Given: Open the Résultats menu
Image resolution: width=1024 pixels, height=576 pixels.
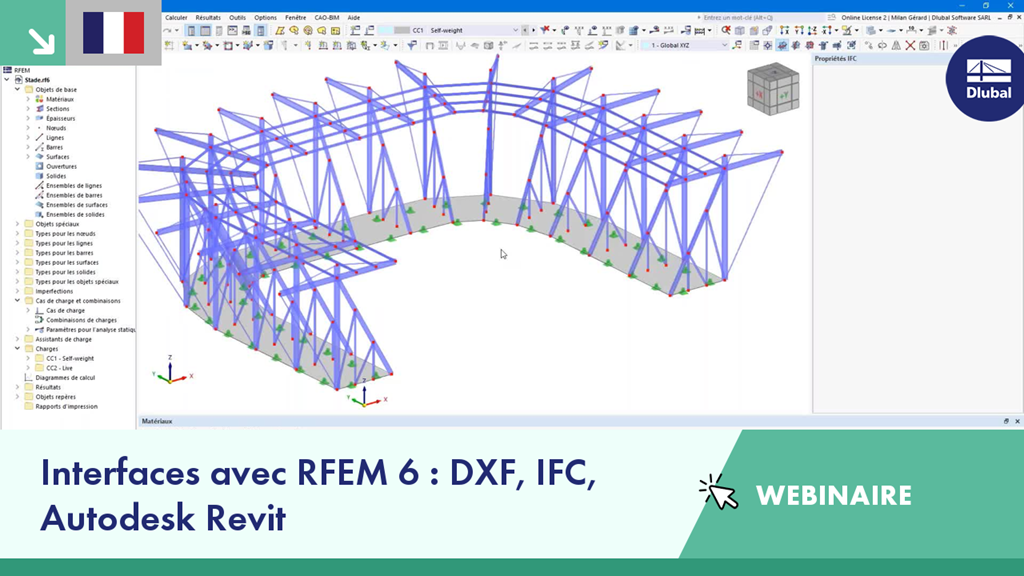Looking at the screenshot, I should (208, 18).
